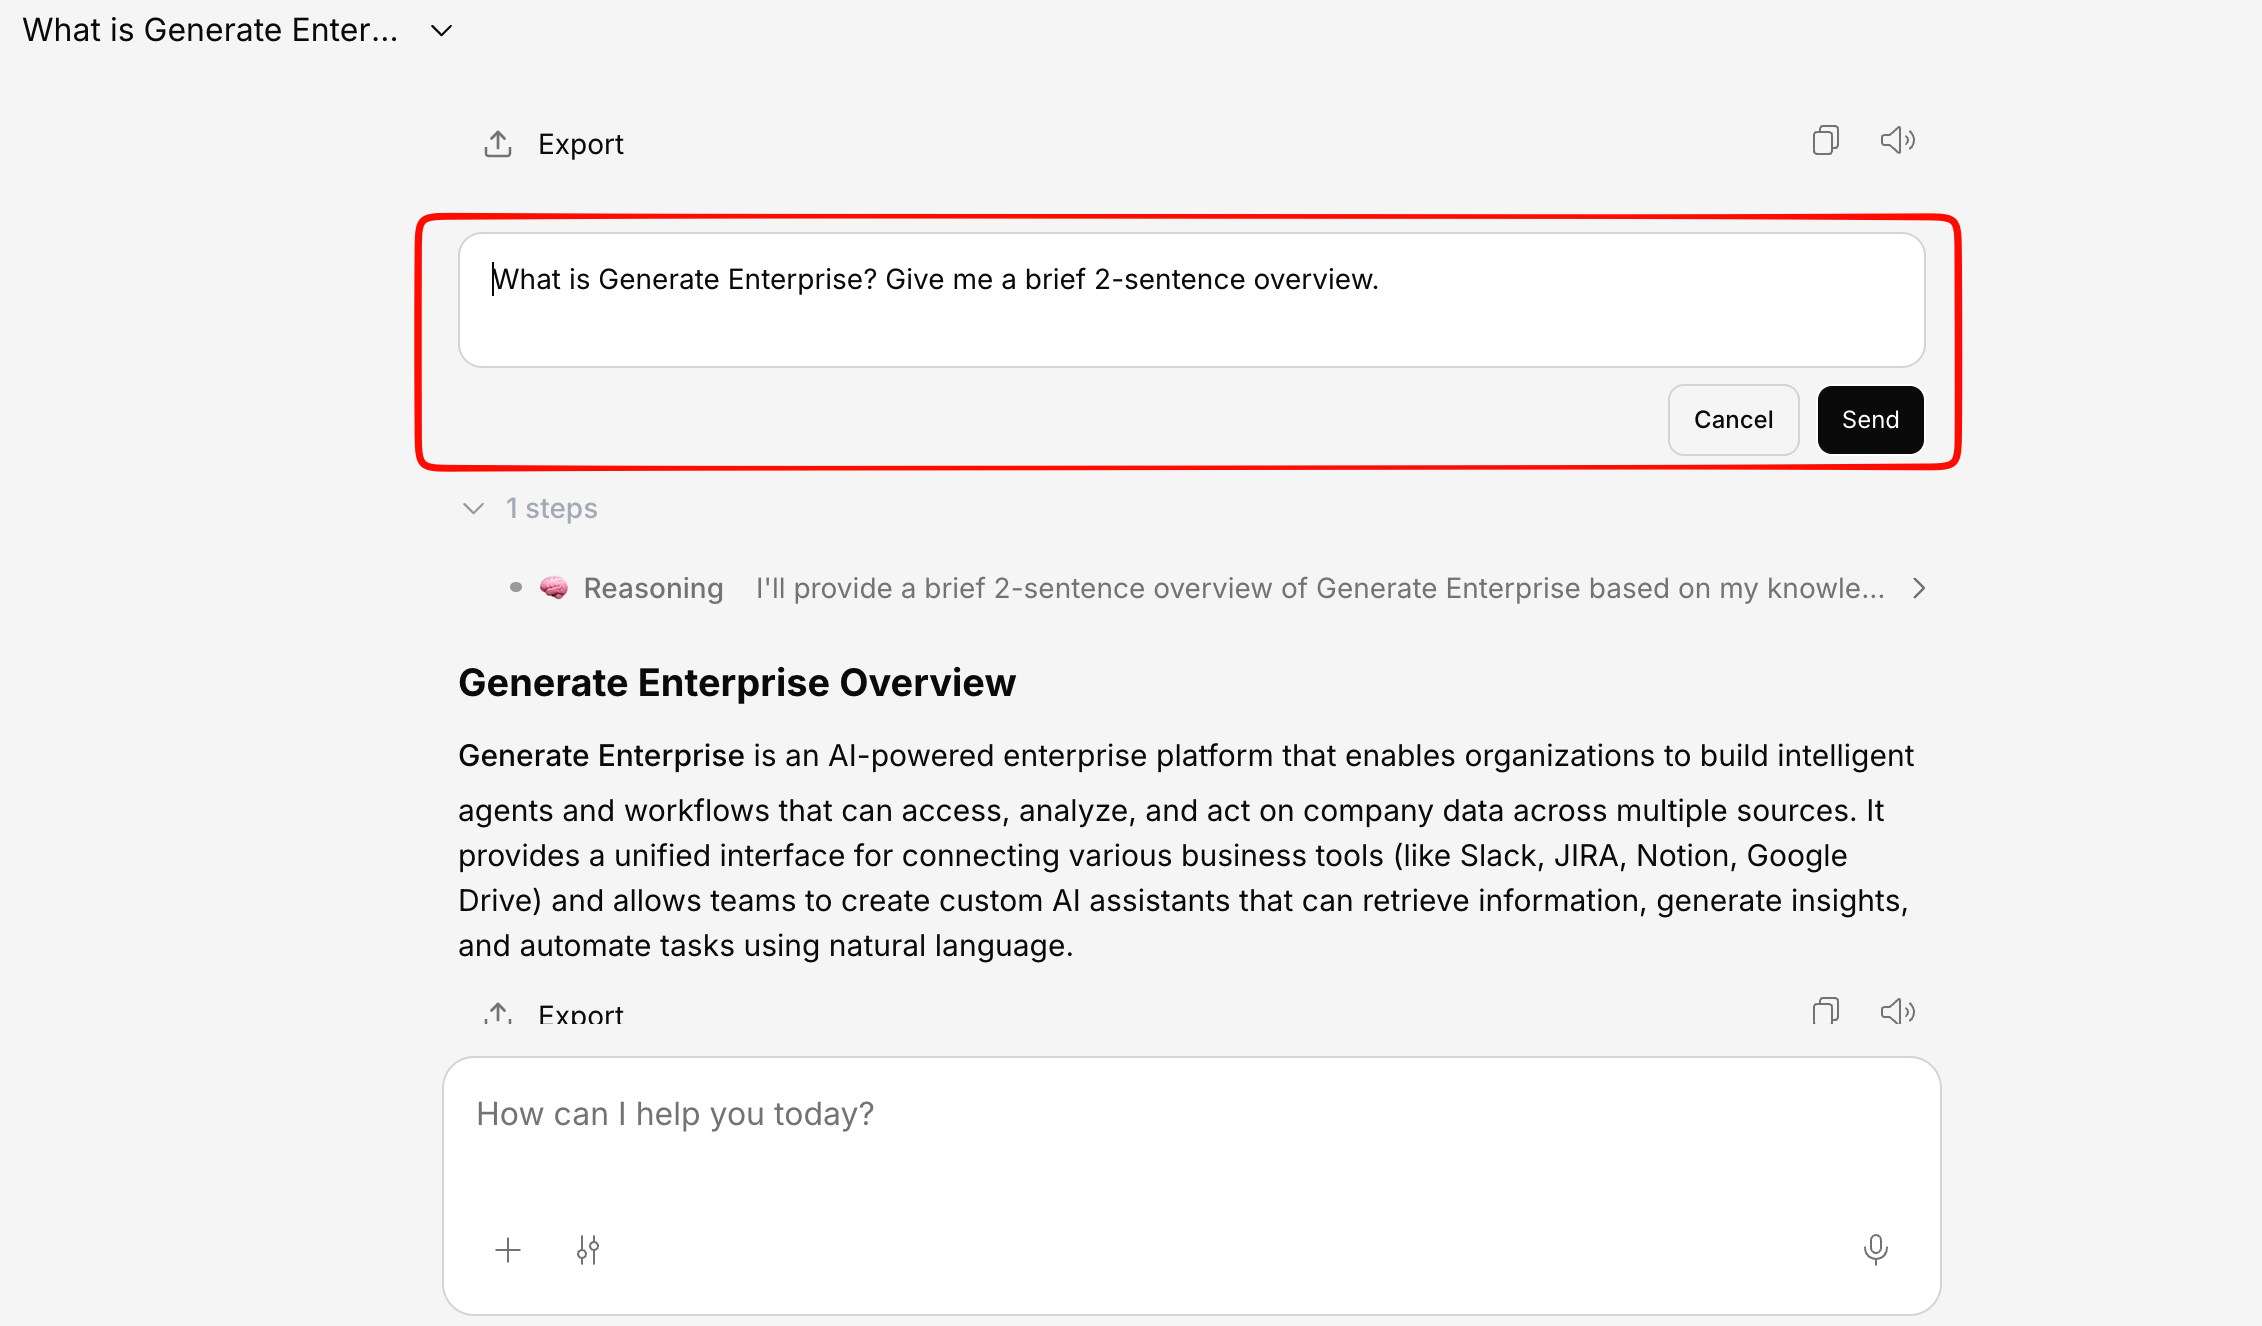Screen dimensions: 2262x1326
Task: Click top read-aloud speaker icon
Action: pyautogui.click(x=1897, y=140)
